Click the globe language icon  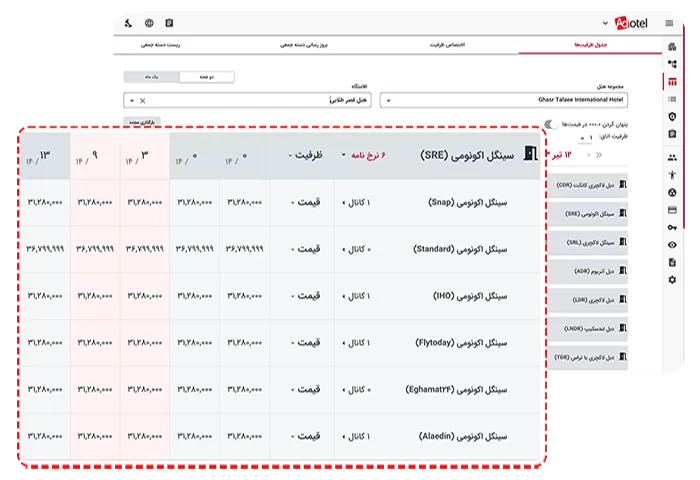tap(149, 22)
